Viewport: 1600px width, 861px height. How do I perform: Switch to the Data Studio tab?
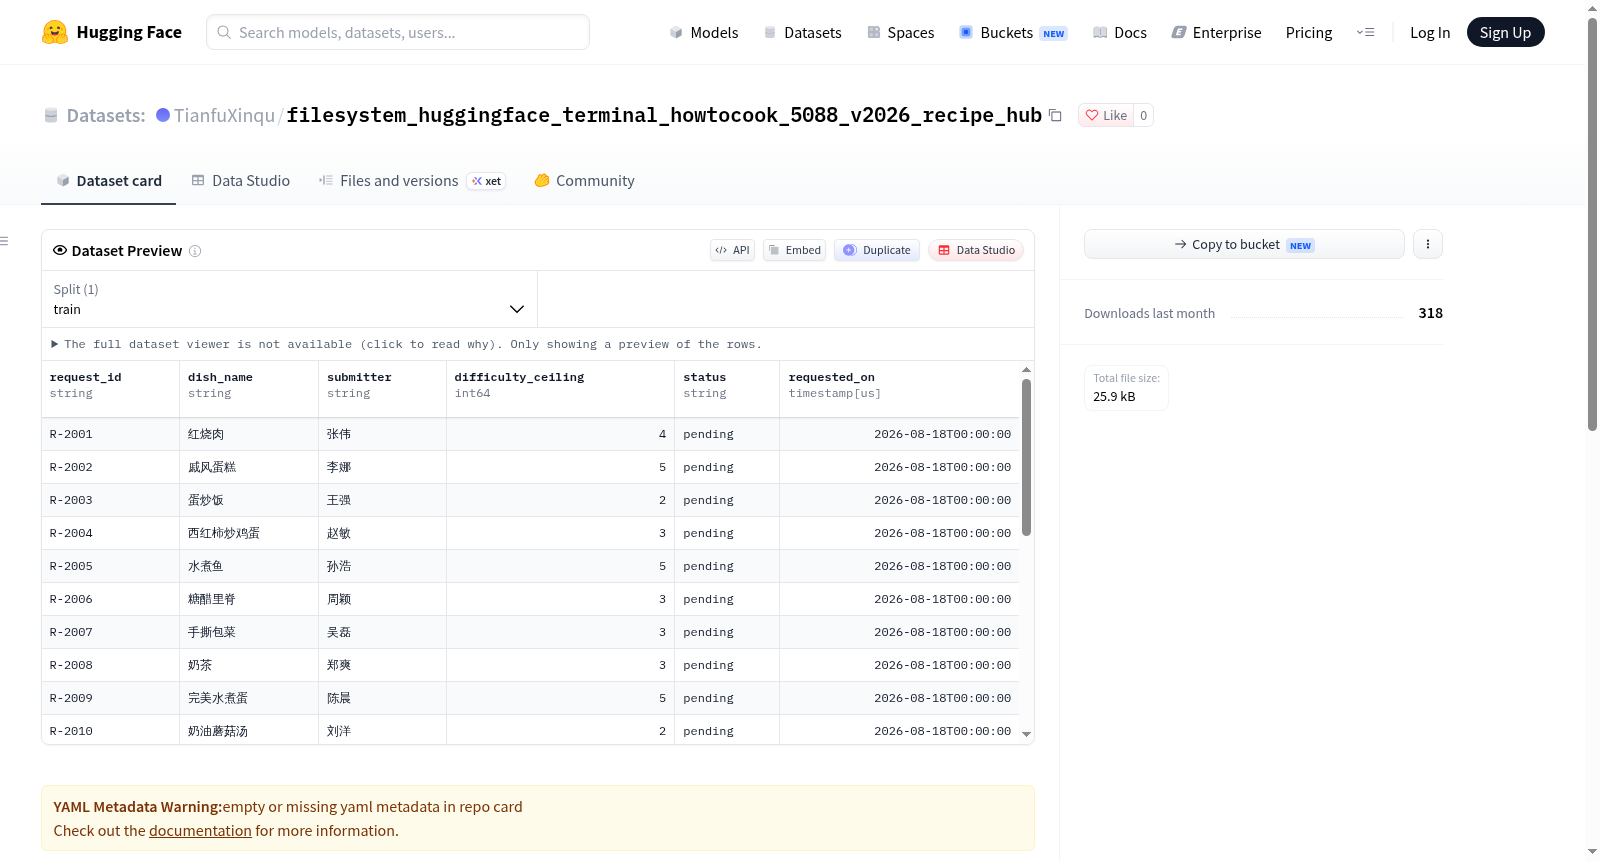[241, 181]
